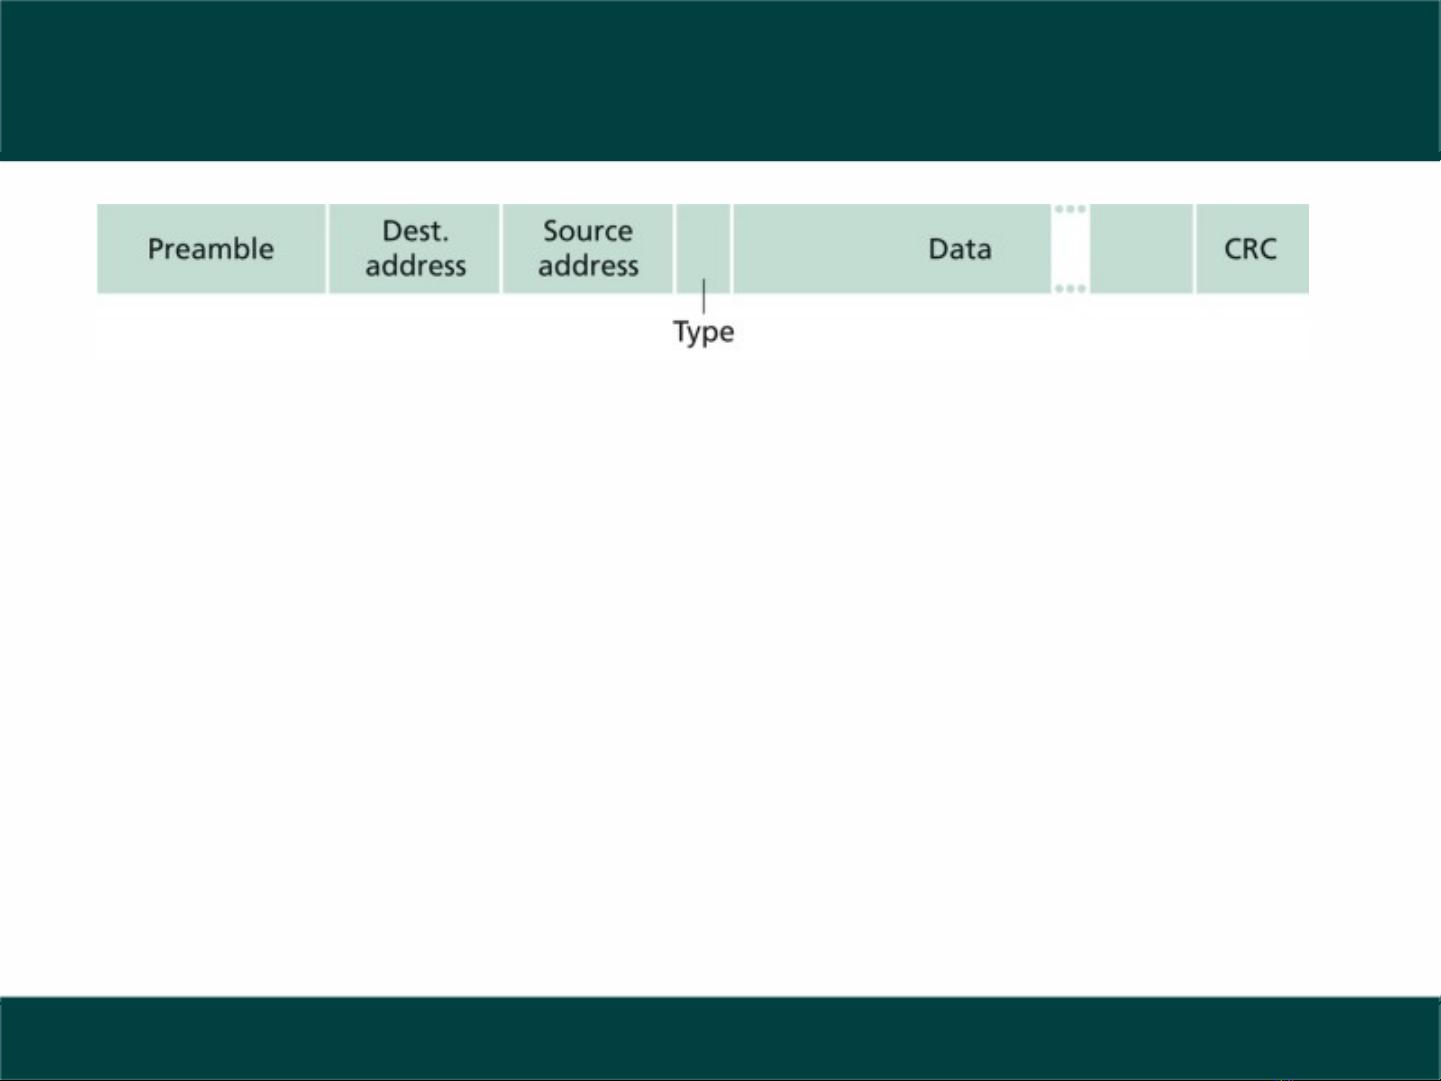1441x1081 pixels.
Task: Select the Data field segment
Action: [x=891, y=249]
